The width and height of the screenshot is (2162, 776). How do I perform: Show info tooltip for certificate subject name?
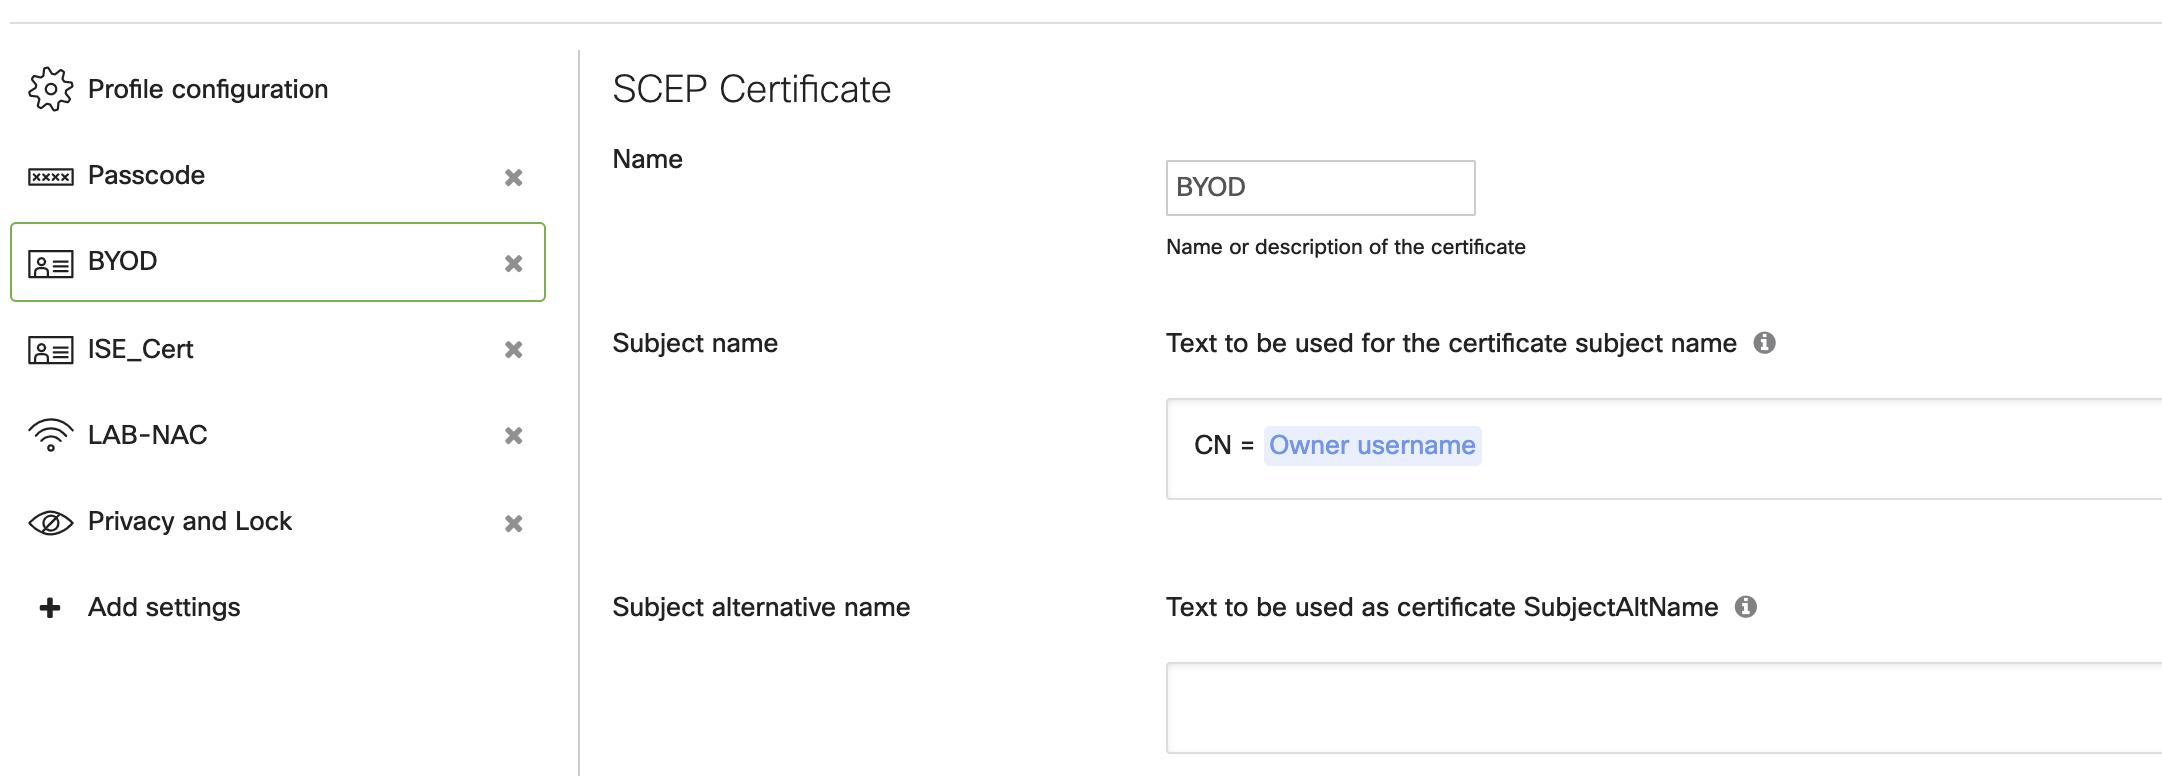pyautogui.click(x=1764, y=343)
